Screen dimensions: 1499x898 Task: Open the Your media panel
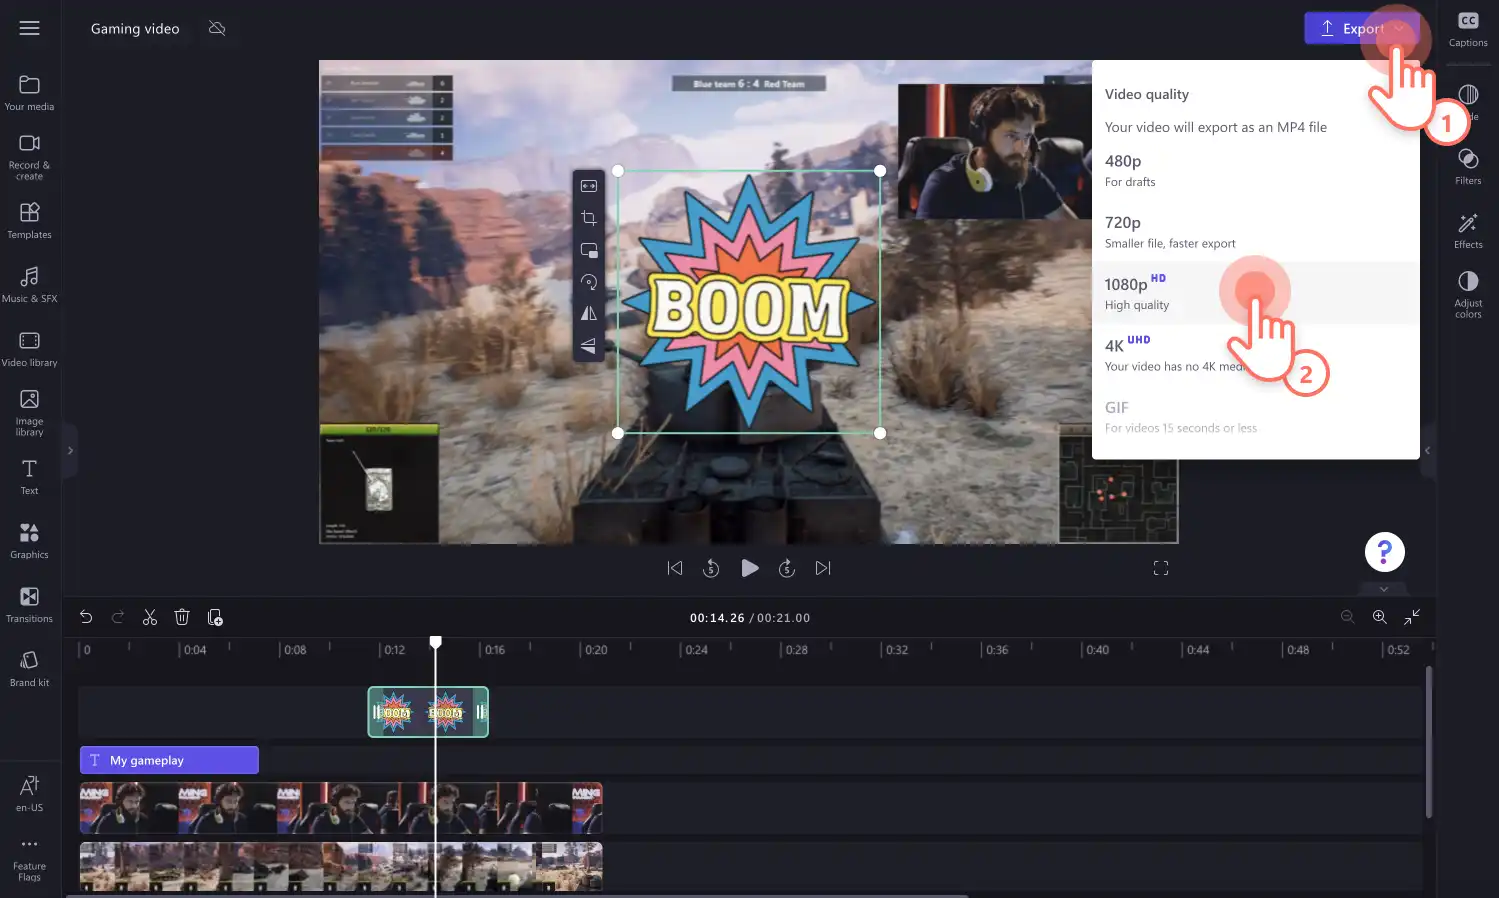coord(29,93)
